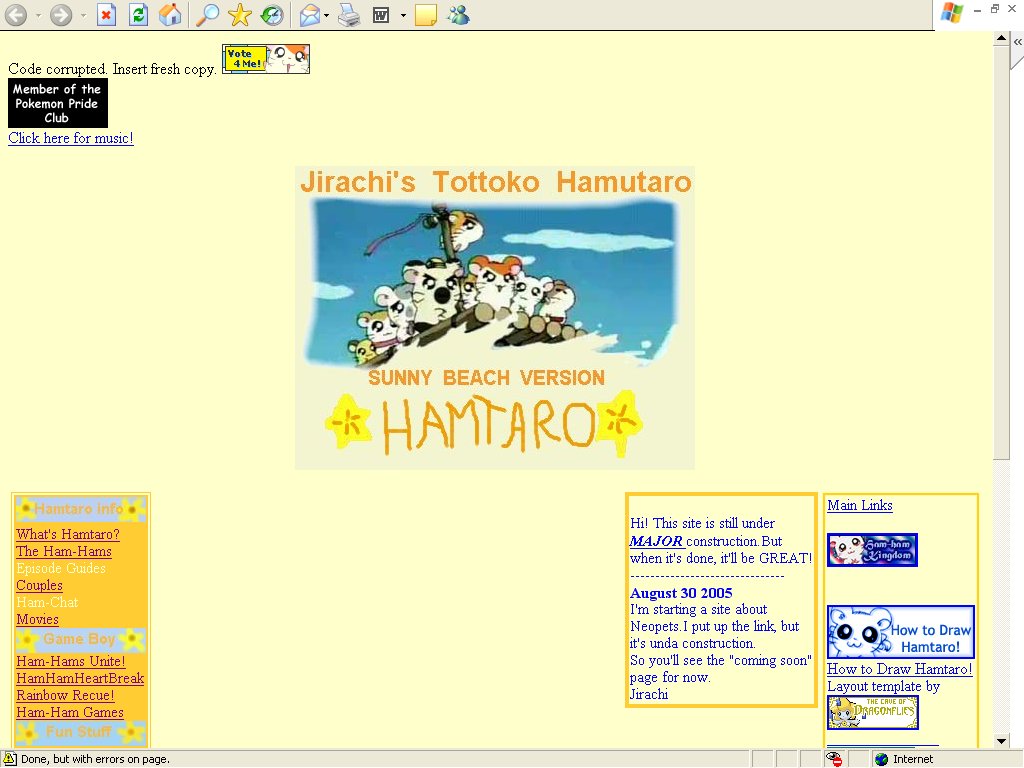Click the 'Jirachi' signature in the news box

(648, 694)
